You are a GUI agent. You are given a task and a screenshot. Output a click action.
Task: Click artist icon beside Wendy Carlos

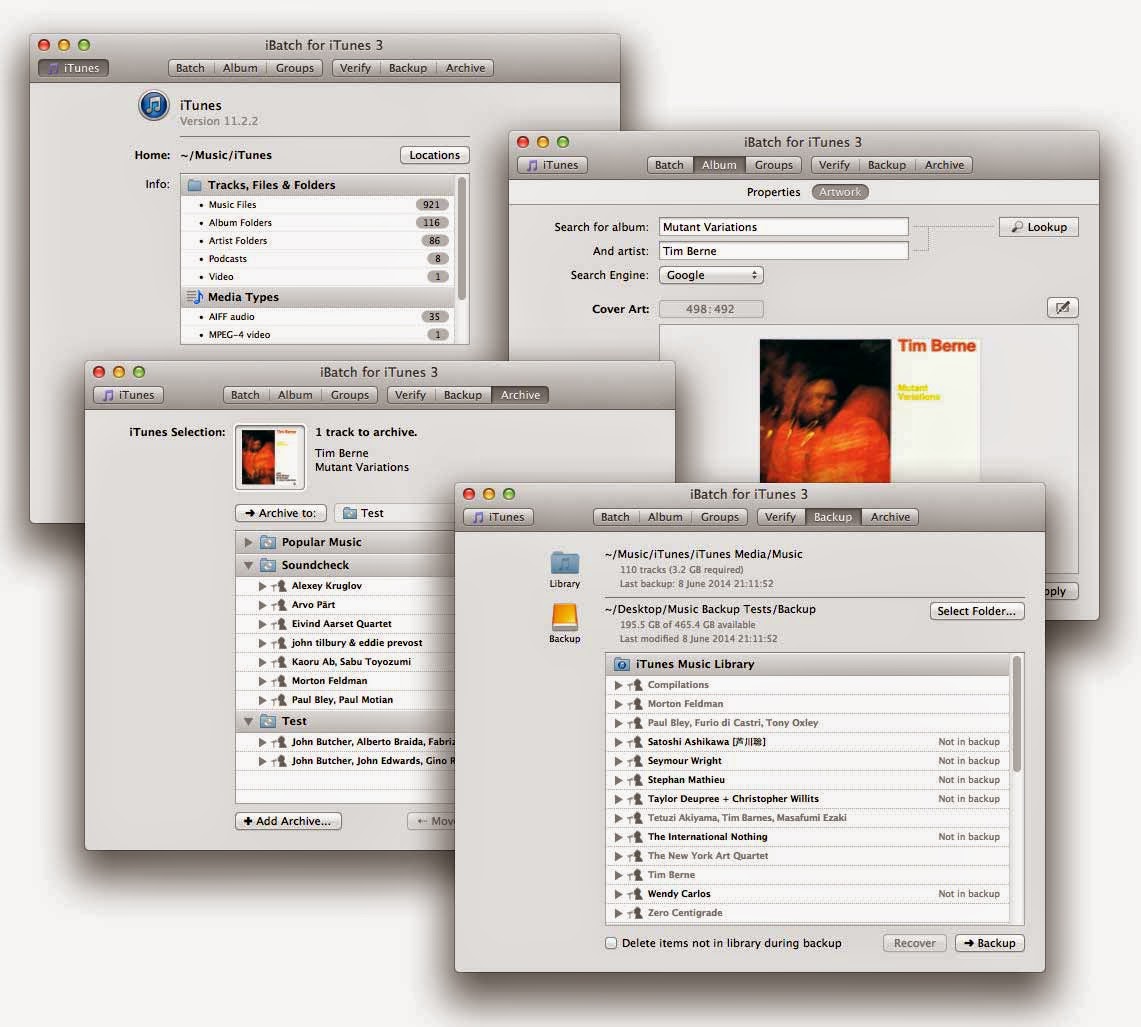[x=635, y=894]
